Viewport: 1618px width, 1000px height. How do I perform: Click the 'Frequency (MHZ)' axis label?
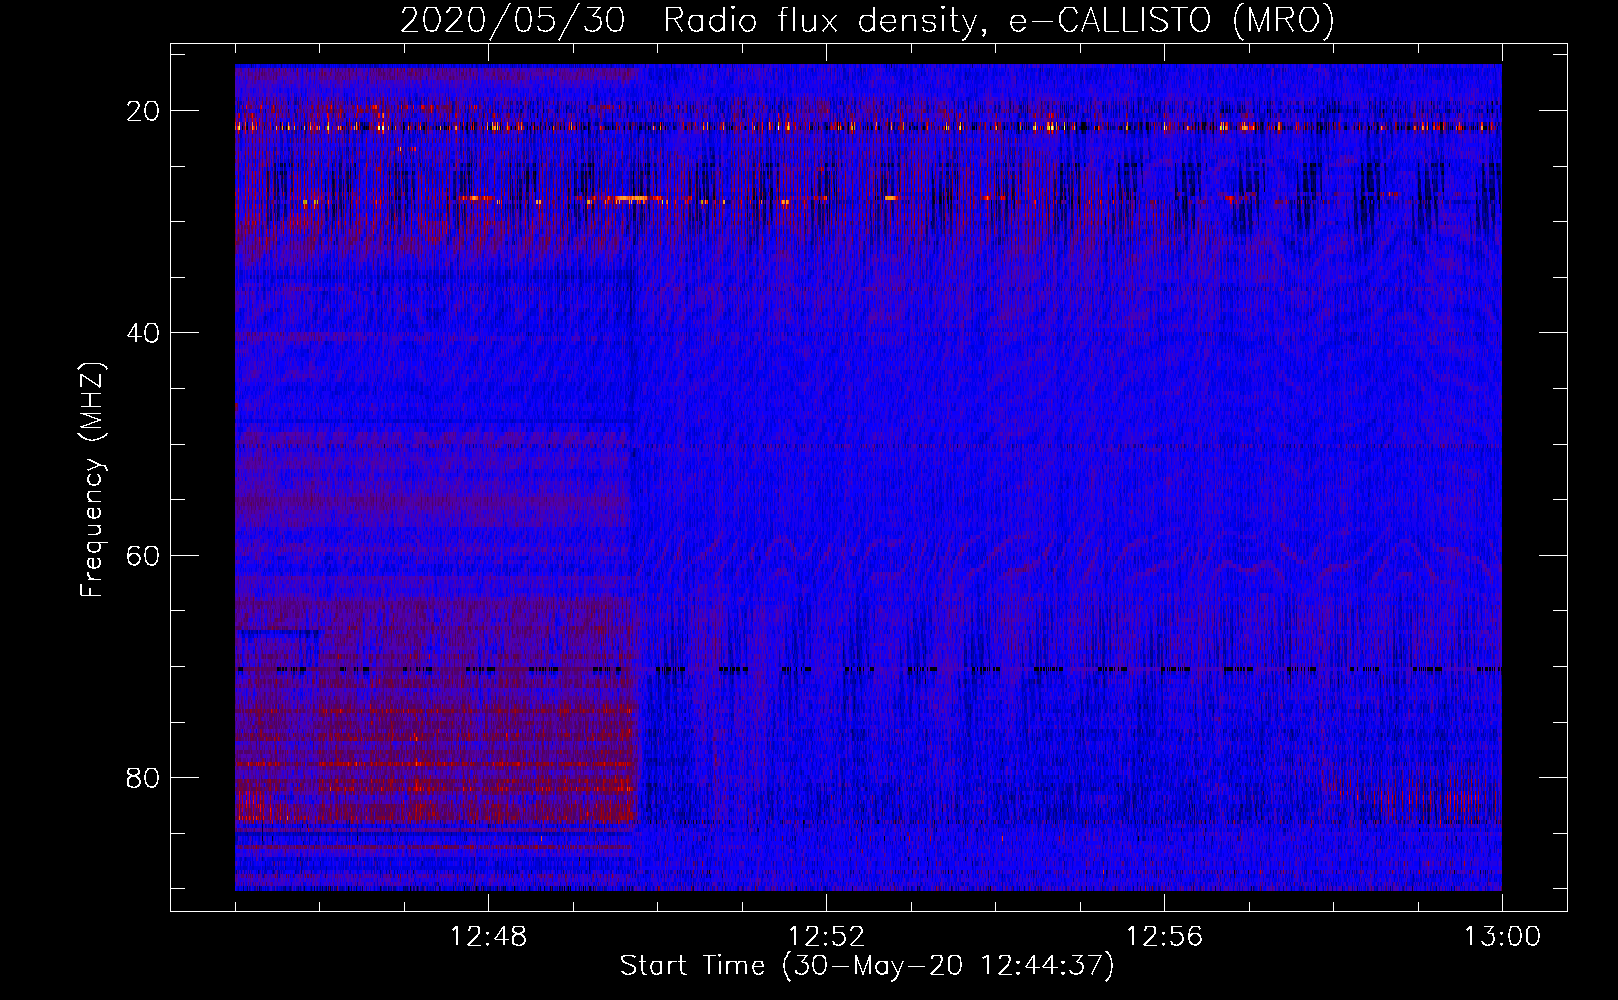[92, 479]
